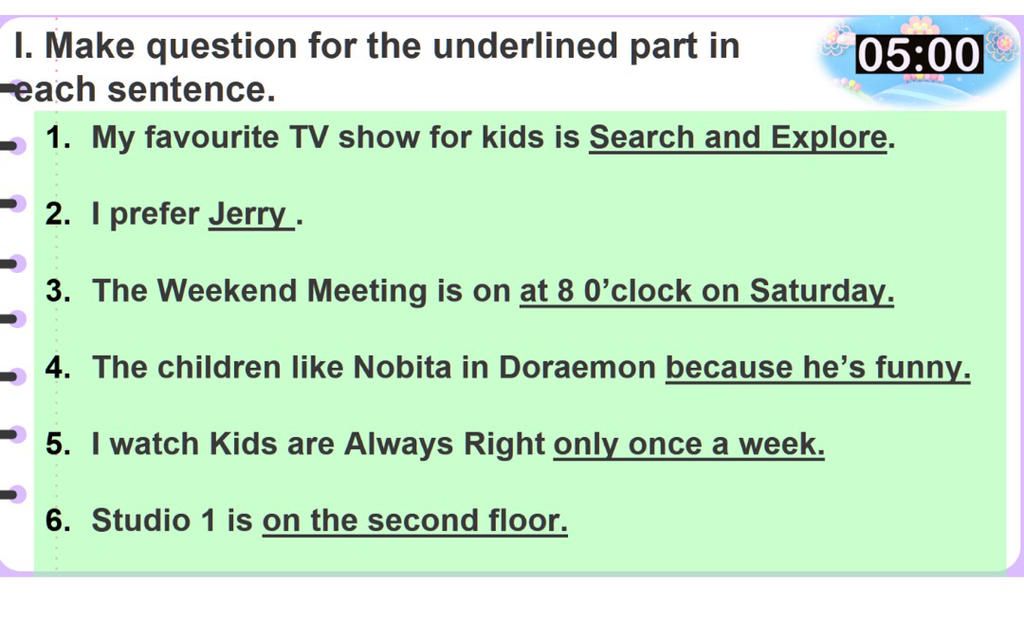1024x620 pixels.
Task: Click the words "Kids are Always Right"
Action: tap(377, 444)
